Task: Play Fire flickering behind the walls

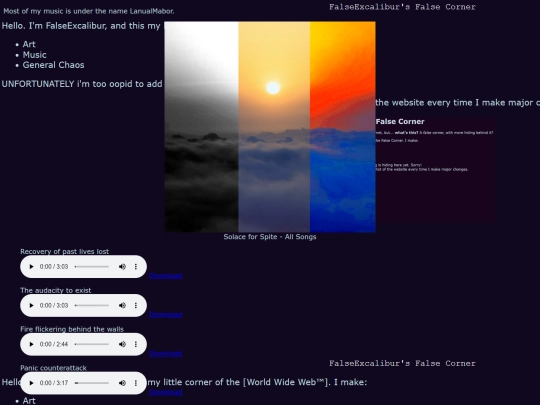Action: [31, 344]
